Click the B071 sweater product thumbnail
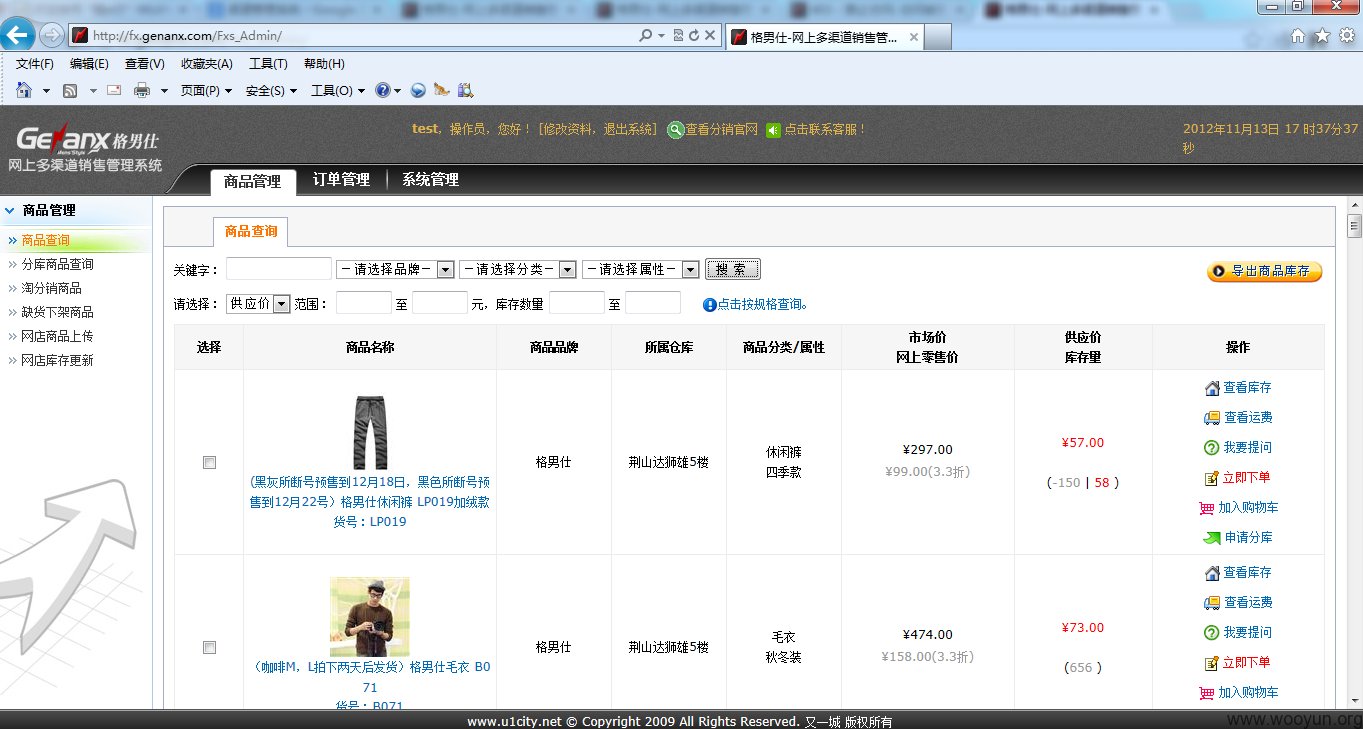 369,617
